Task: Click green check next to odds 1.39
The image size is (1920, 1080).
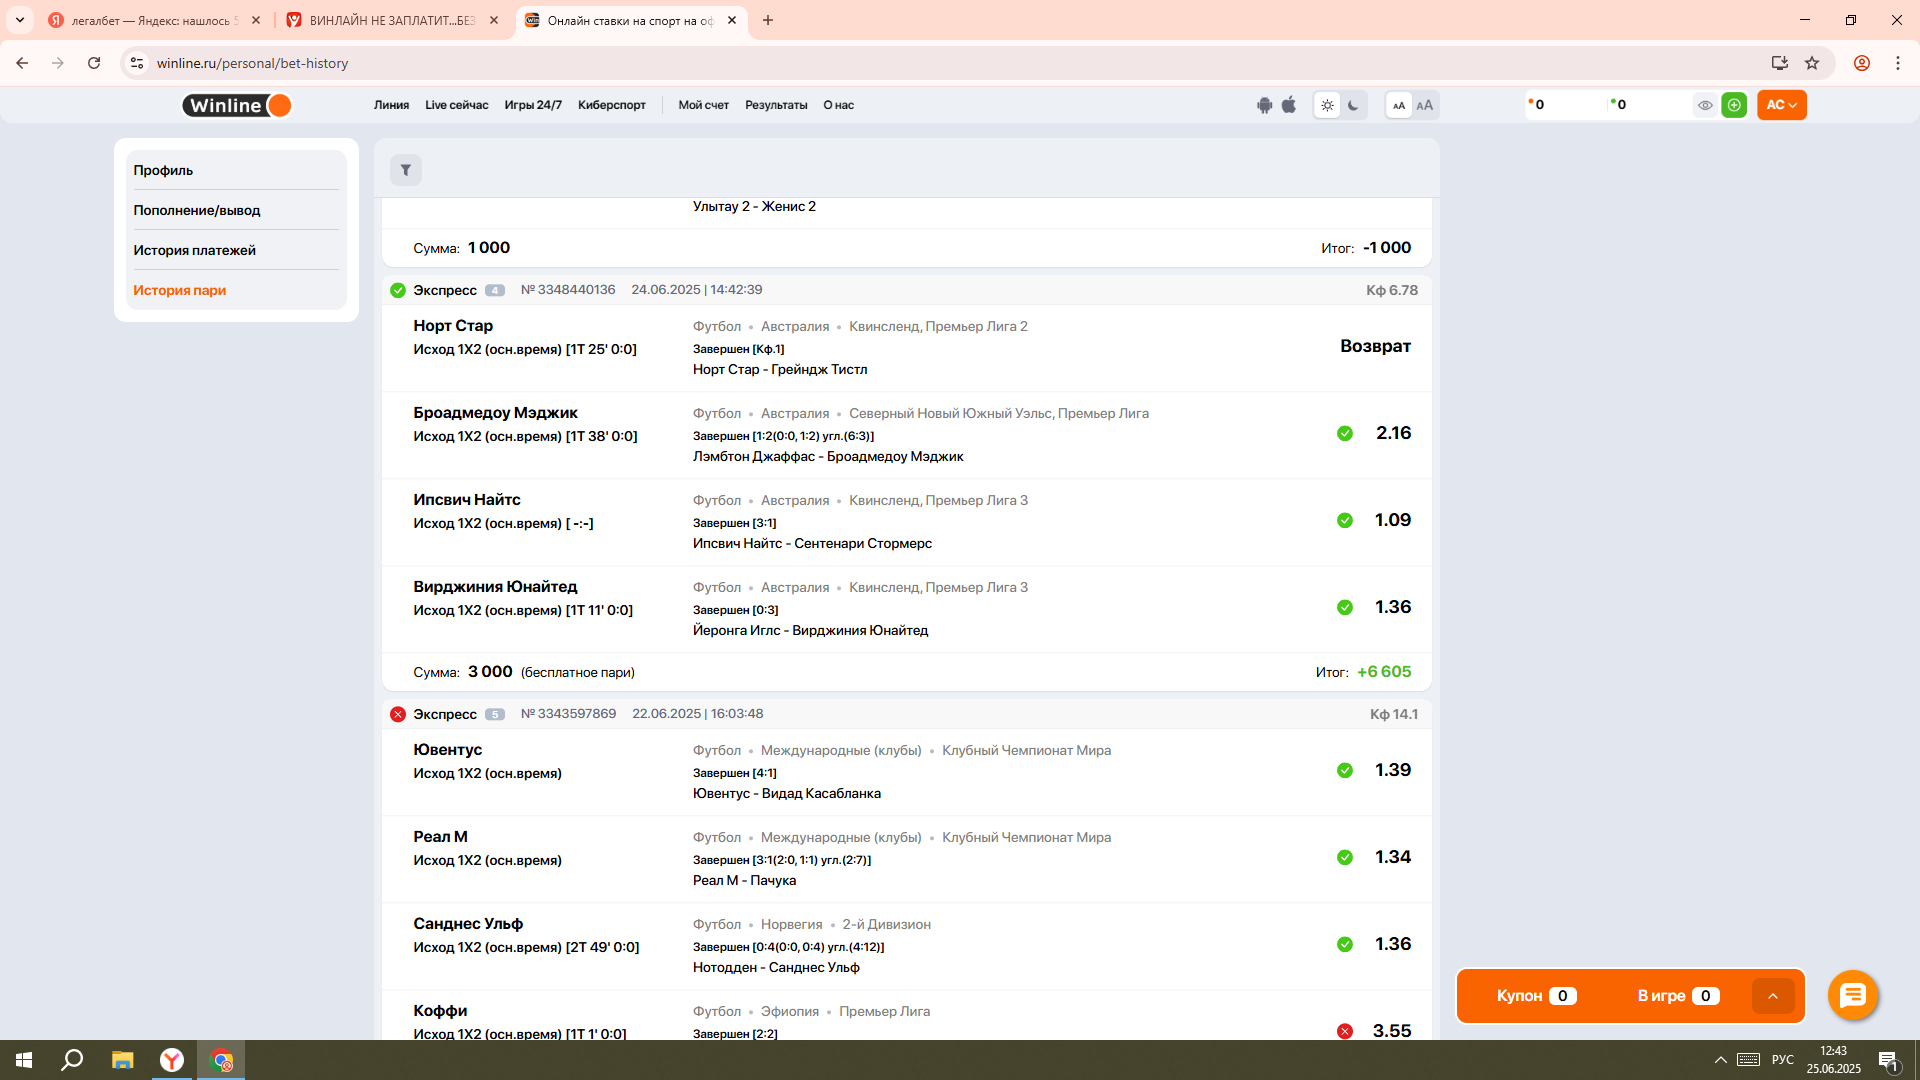Action: pyautogui.click(x=1345, y=770)
